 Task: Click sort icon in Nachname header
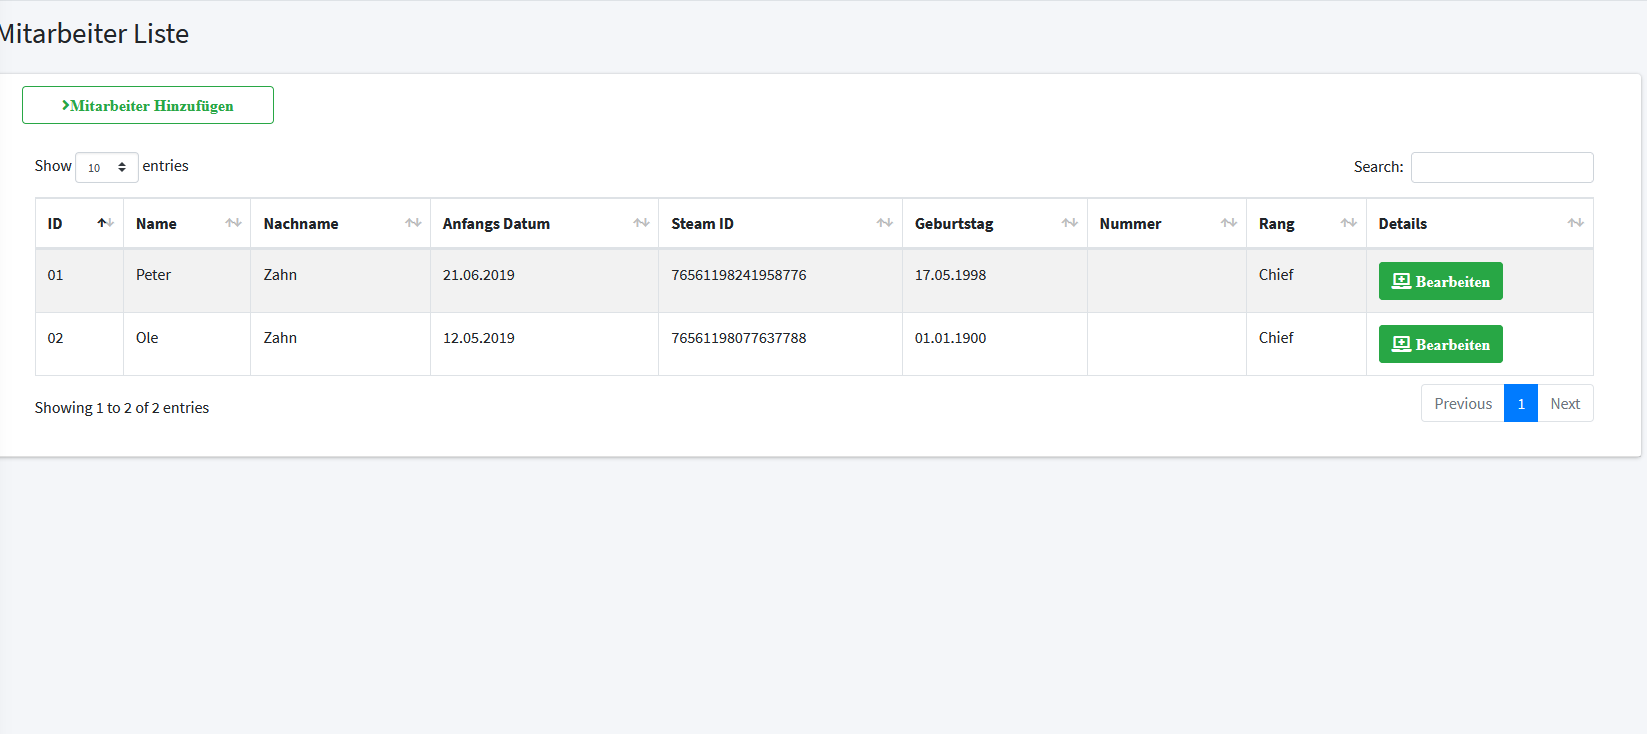pos(413,223)
